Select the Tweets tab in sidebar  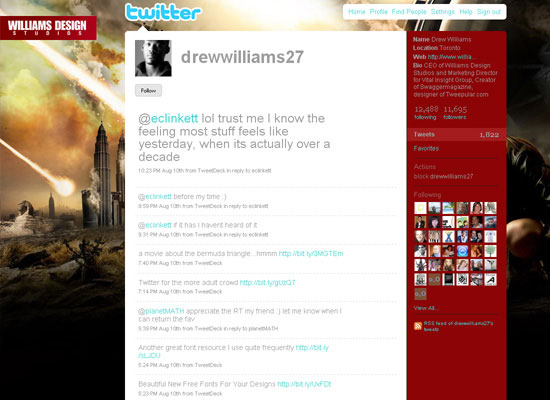tap(457, 134)
